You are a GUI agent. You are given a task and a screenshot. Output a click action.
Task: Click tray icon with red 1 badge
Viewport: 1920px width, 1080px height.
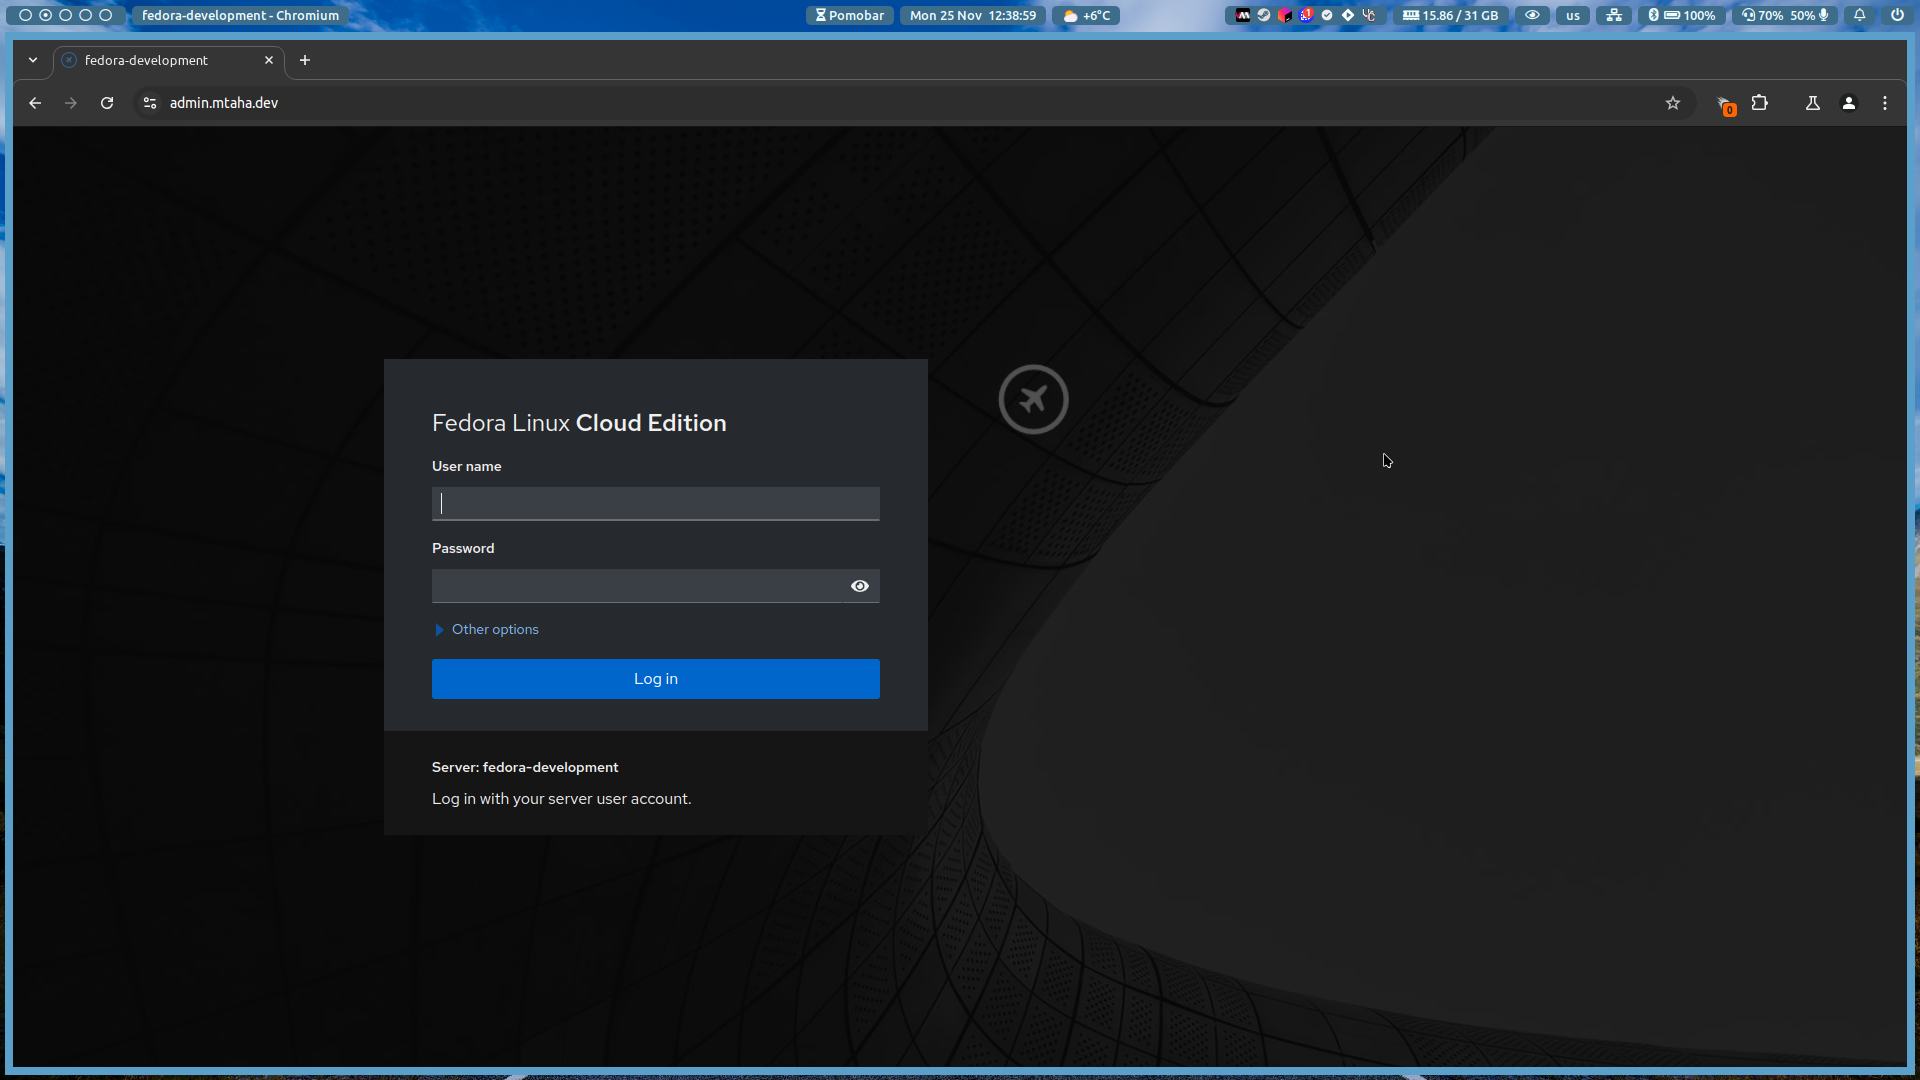pyautogui.click(x=1306, y=15)
